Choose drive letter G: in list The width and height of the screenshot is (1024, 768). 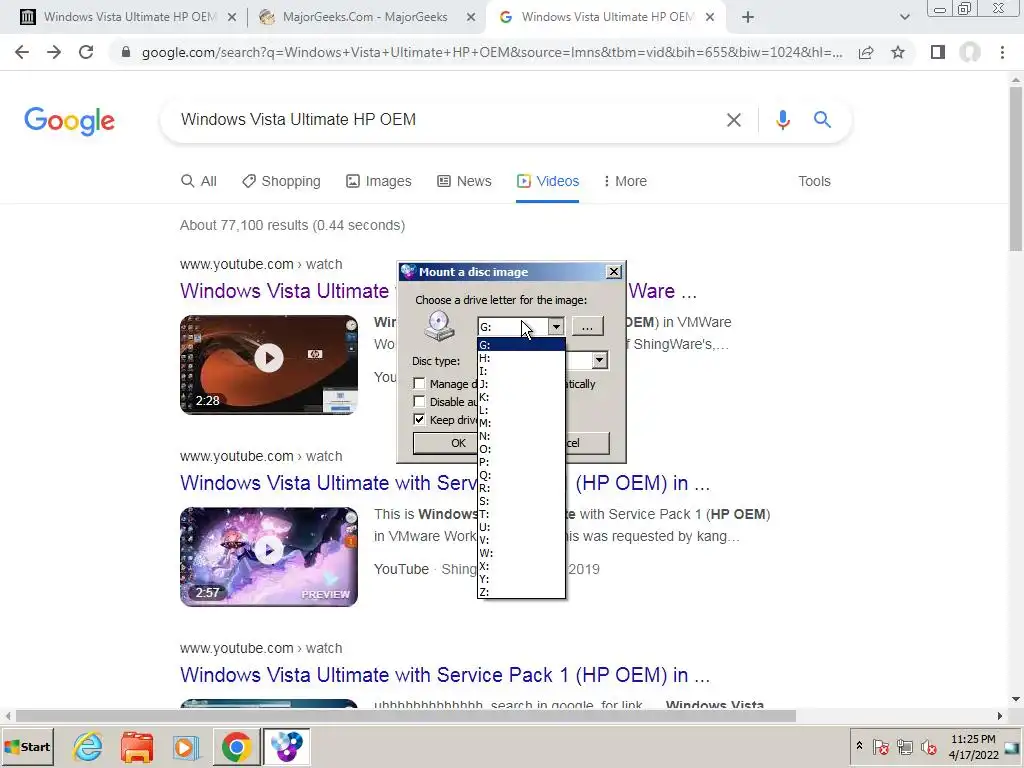tap(521, 345)
